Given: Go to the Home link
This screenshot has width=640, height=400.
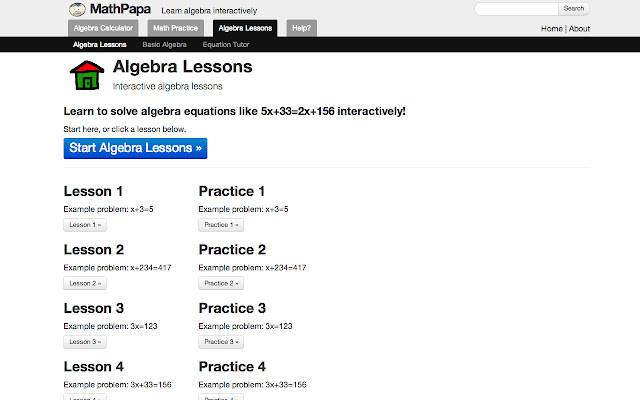Looking at the screenshot, I should [x=552, y=29].
